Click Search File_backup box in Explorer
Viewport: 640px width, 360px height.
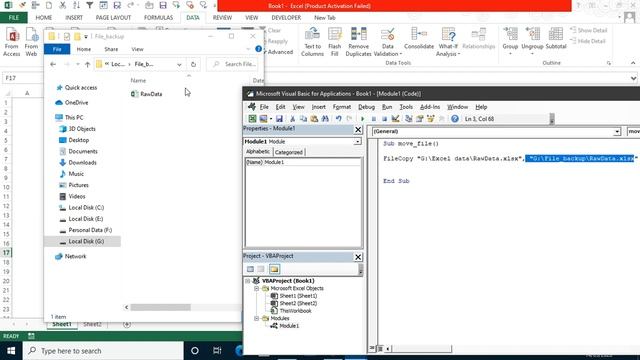point(233,64)
